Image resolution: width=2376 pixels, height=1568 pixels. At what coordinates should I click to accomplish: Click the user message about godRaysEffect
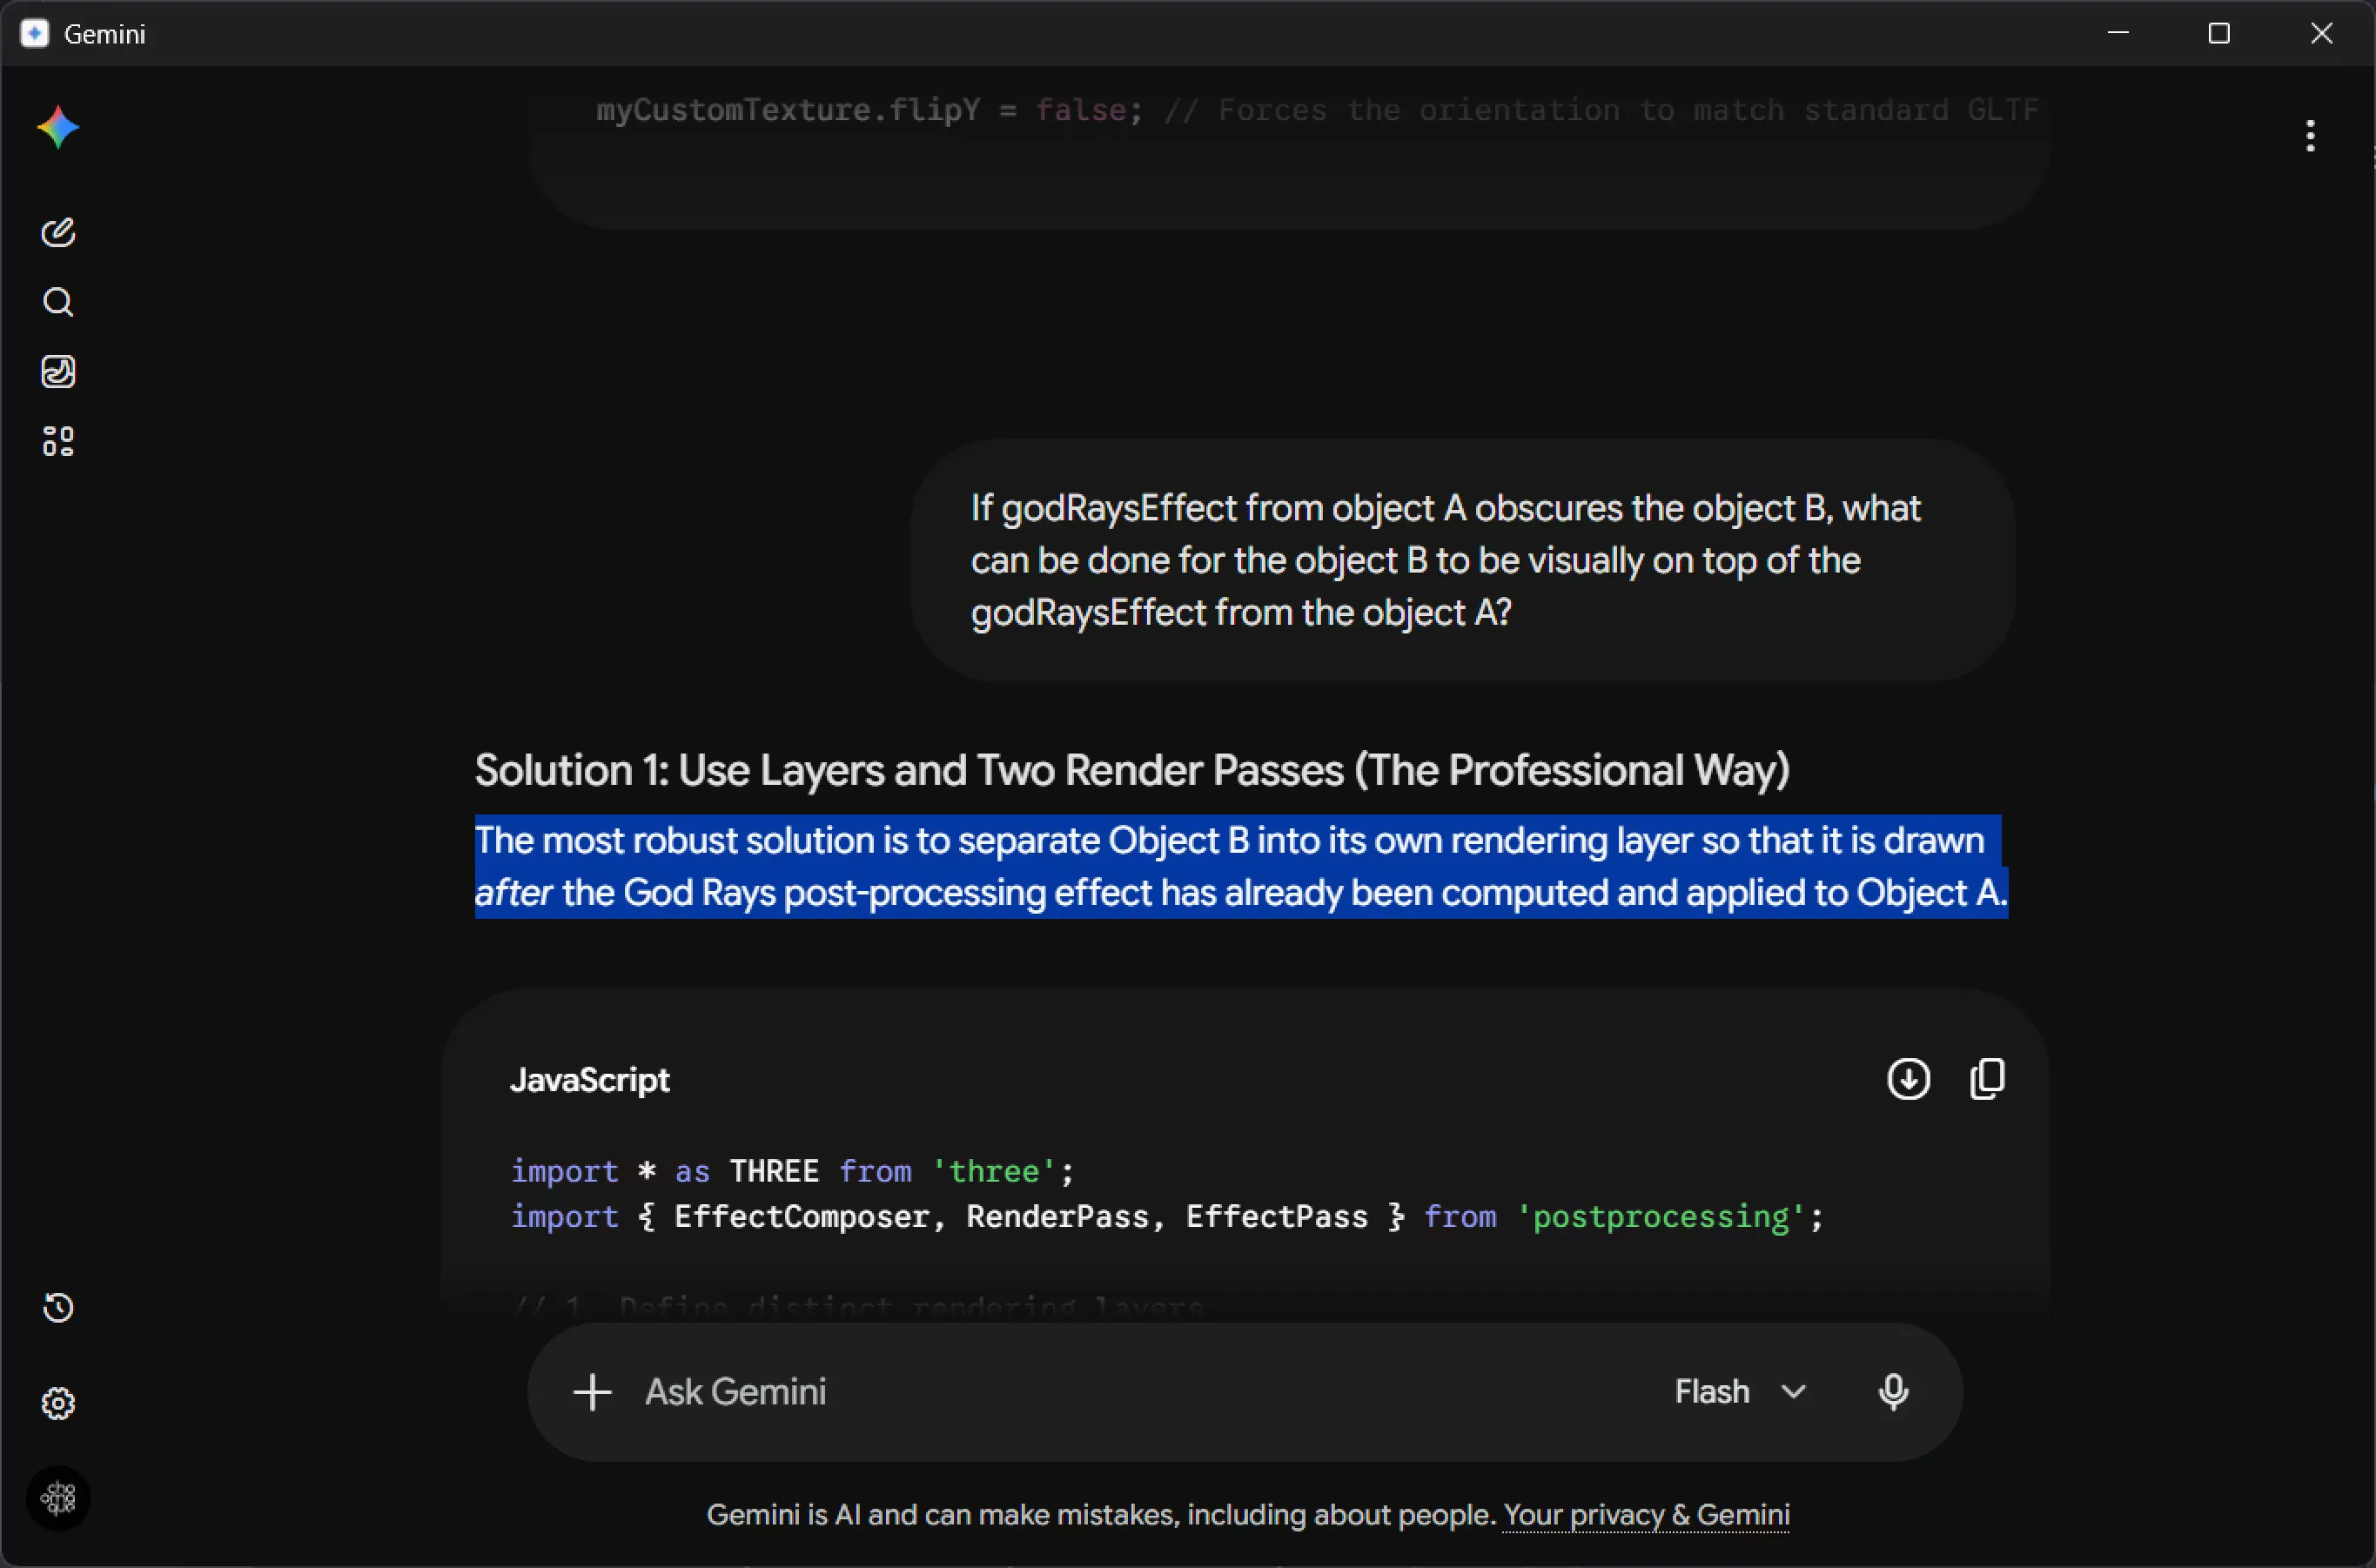point(1462,560)
